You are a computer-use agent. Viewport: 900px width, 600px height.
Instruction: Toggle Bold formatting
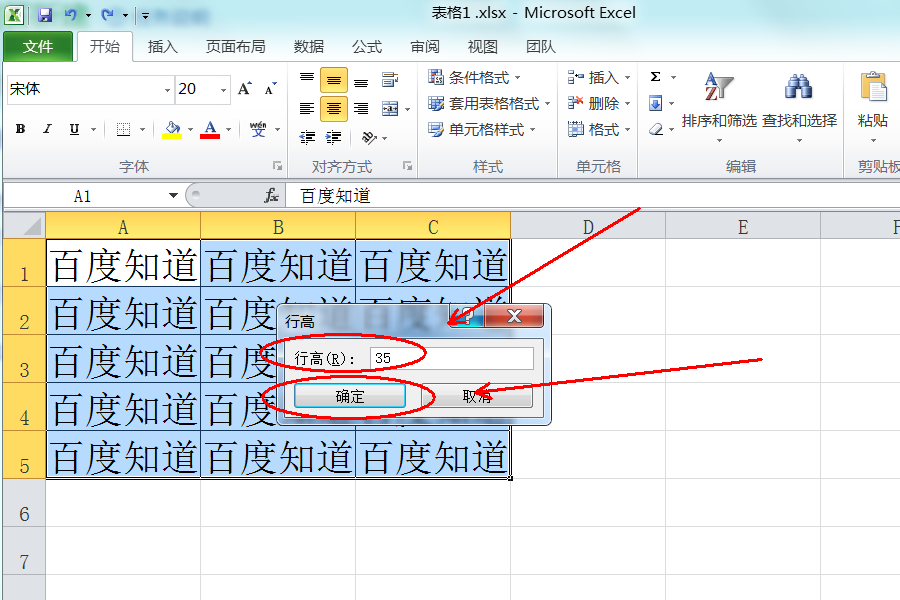pyautogui.click(x=21, y=129)
